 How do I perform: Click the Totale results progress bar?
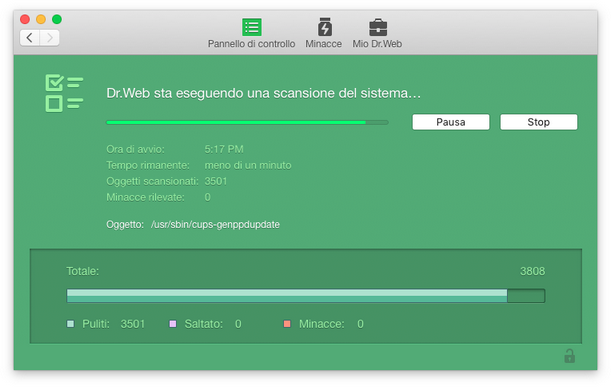pos(306,296)
